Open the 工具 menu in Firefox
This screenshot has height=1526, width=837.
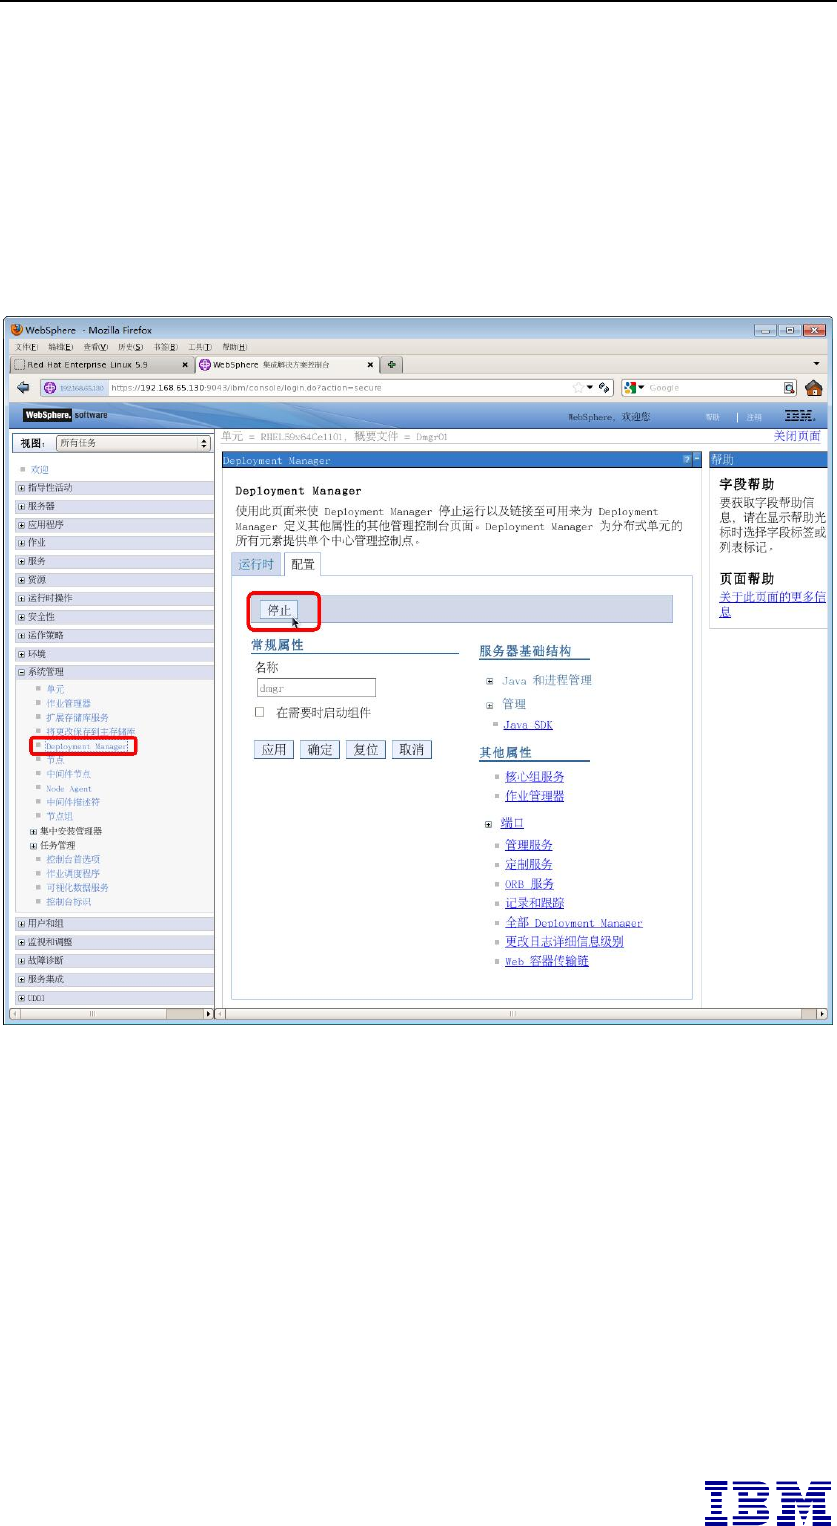[x=200, y=346]
